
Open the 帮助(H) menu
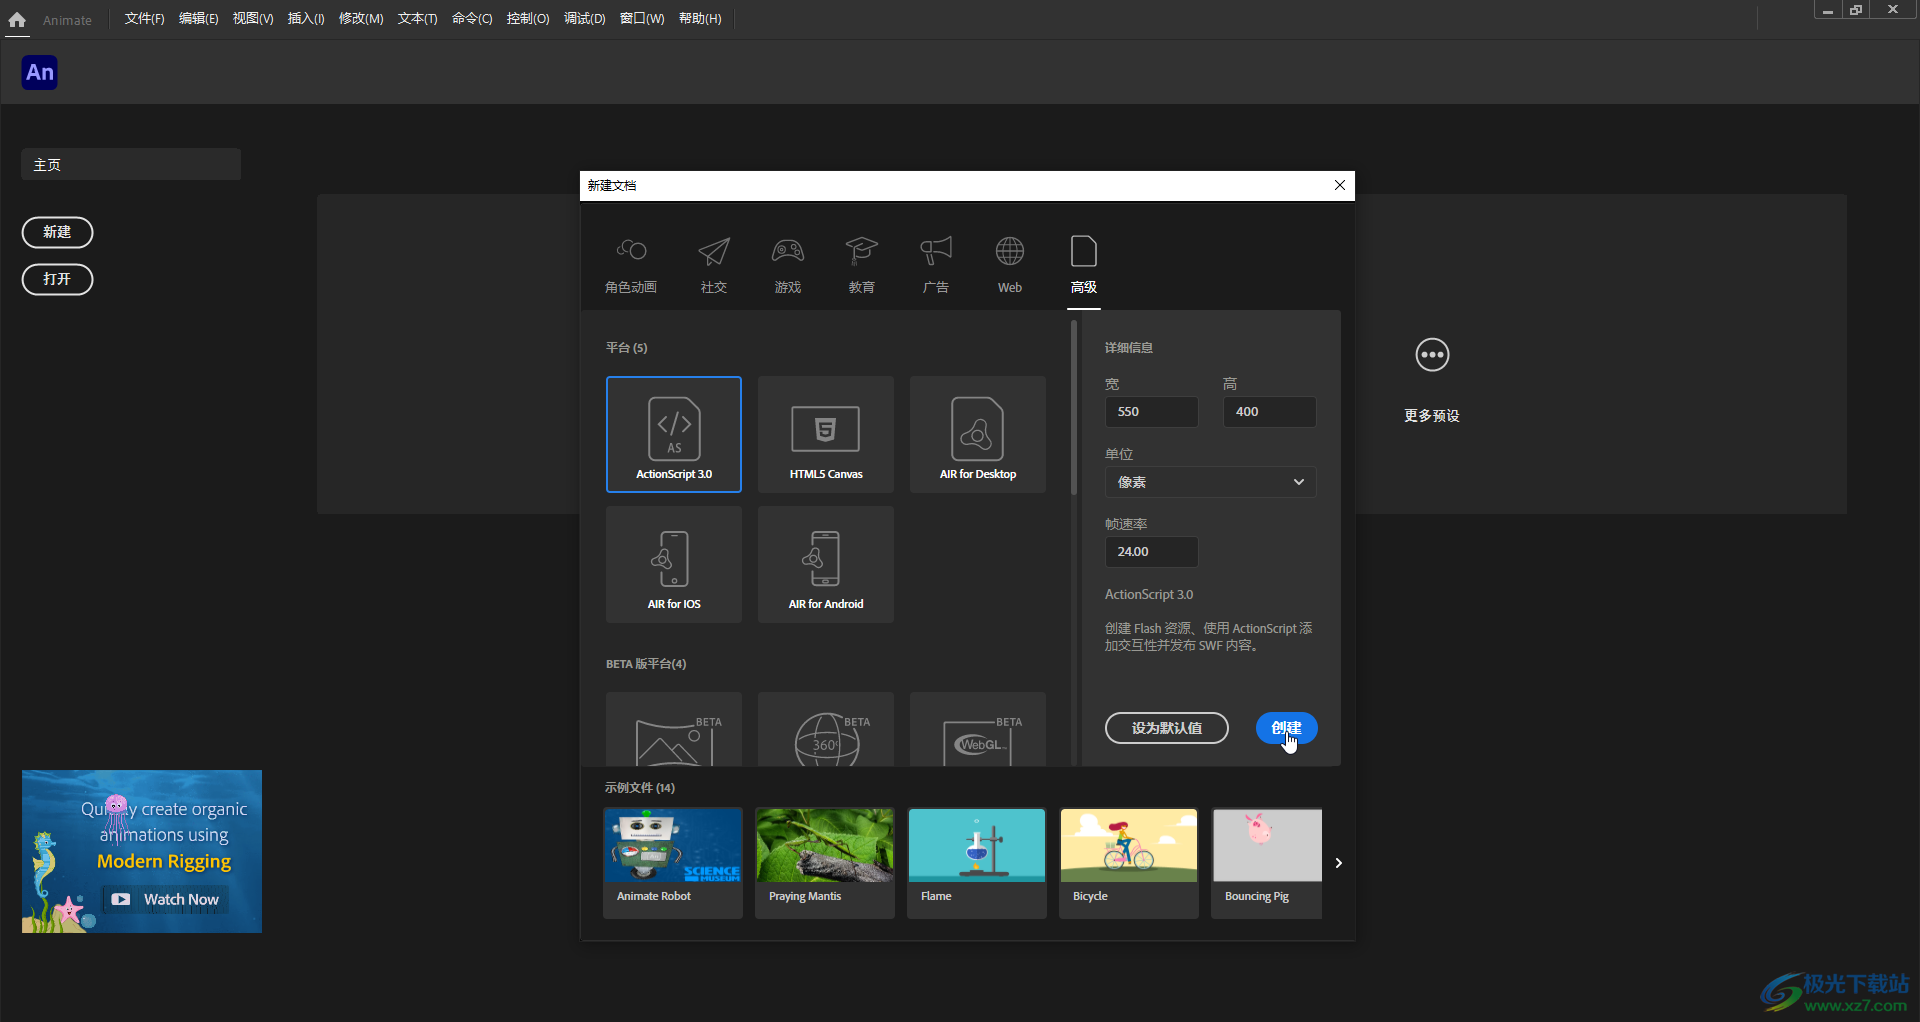tap(700, 19)
